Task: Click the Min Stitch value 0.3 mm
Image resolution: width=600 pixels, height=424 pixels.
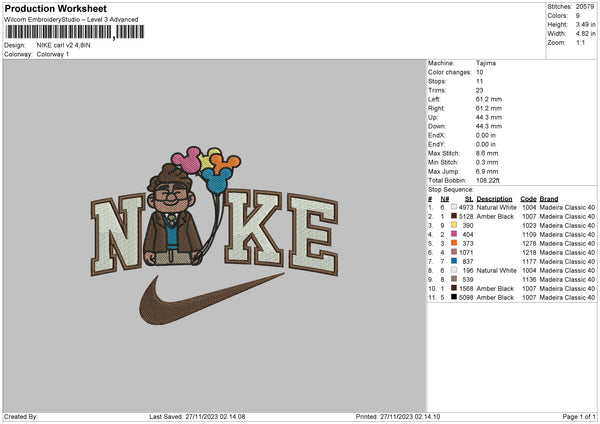Action: click(487, 162)
